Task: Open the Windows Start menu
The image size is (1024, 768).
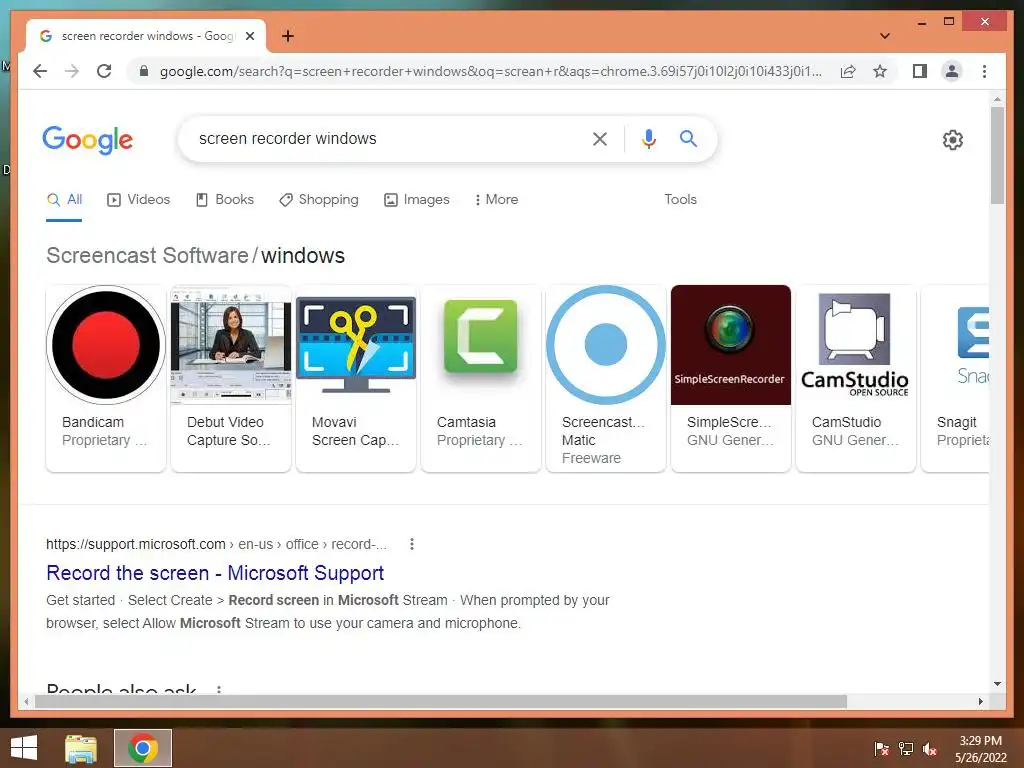Action: pyautogui.click(x=25, y=748)
